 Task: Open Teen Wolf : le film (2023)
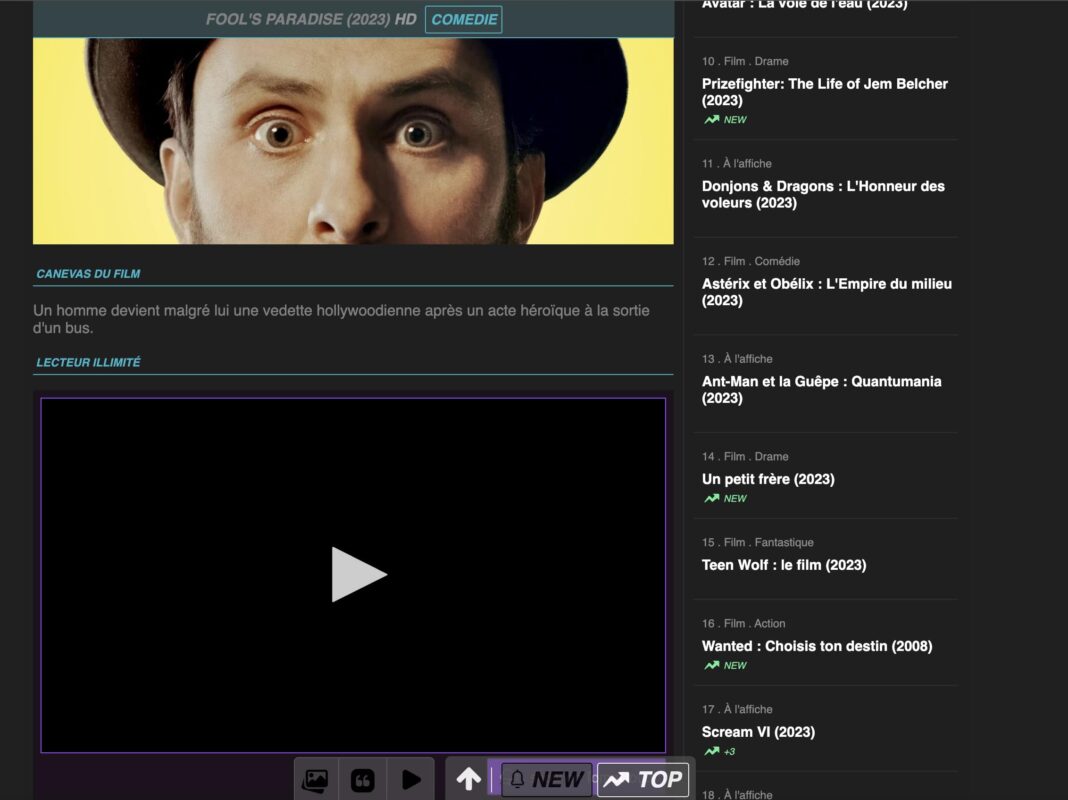tap(783, 564)
